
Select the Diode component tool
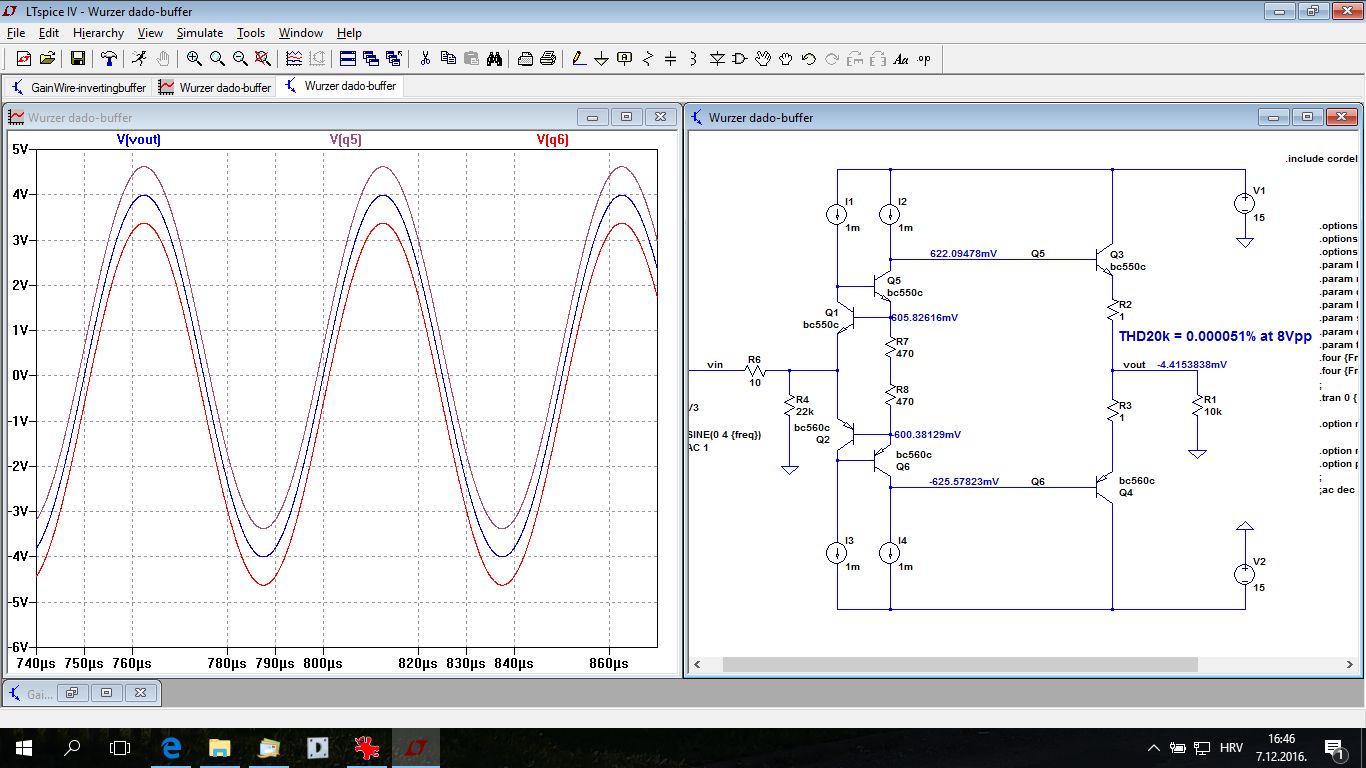click(x=717, y=59)
